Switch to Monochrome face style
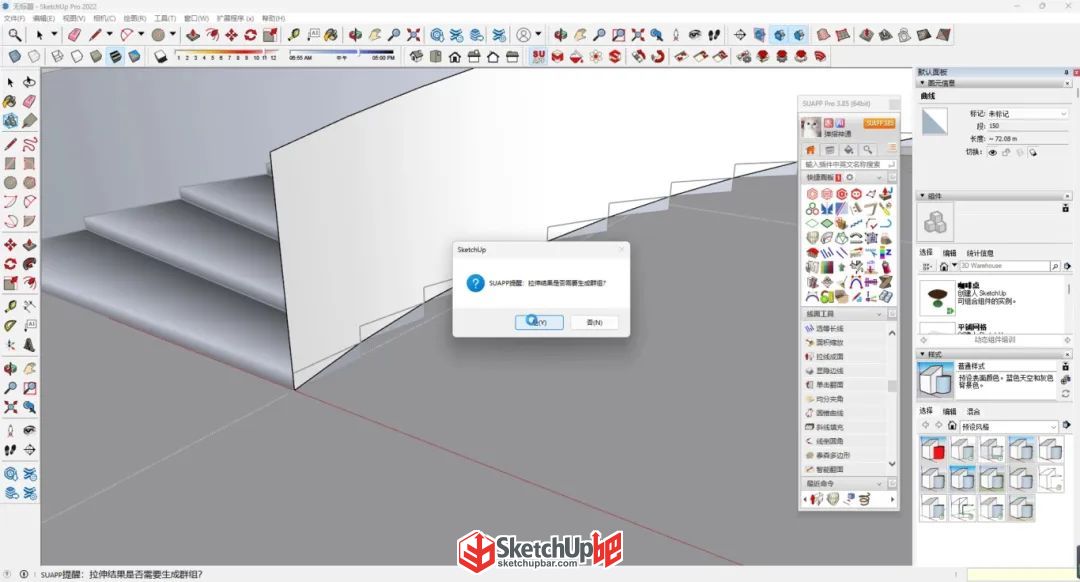This screenshot has height=582, width=1080. (135, 56)
